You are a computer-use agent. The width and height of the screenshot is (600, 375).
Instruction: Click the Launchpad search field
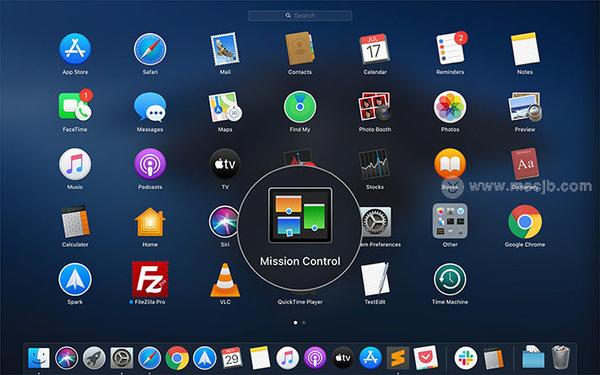coord(300,16)
